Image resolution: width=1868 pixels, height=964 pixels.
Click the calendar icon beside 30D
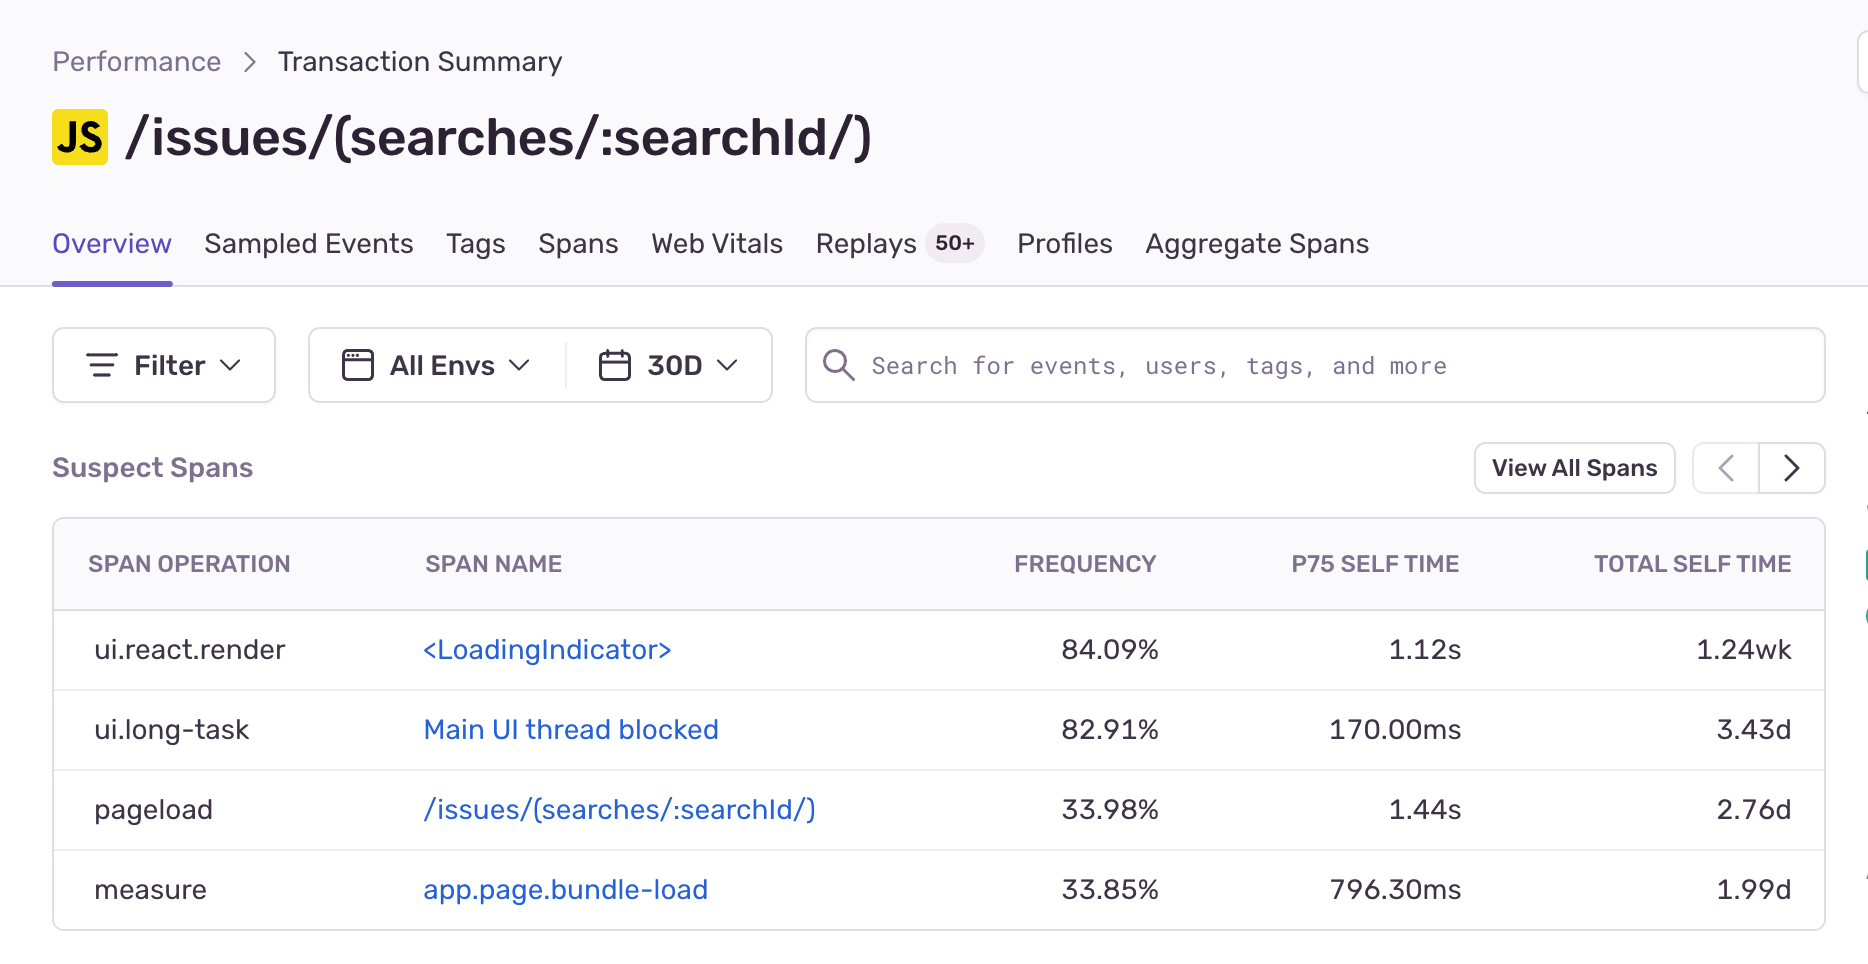(615, 365)
